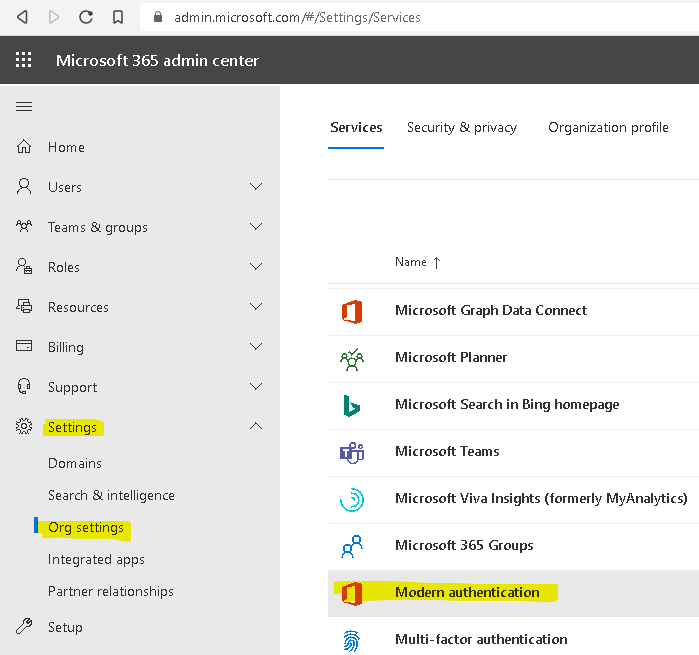Click the Setup wrench icon
699x655 pixels.
click(x=24, y=626)
